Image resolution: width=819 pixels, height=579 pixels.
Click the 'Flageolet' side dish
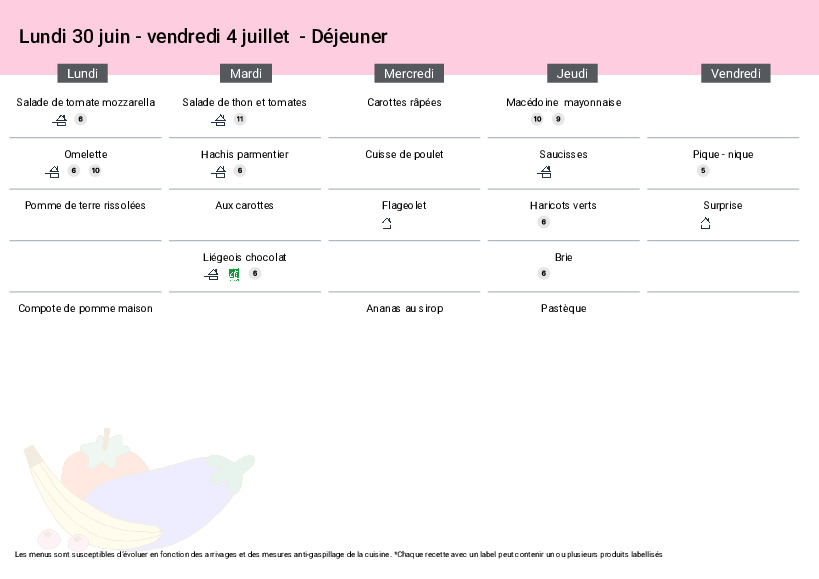[404, 205]
